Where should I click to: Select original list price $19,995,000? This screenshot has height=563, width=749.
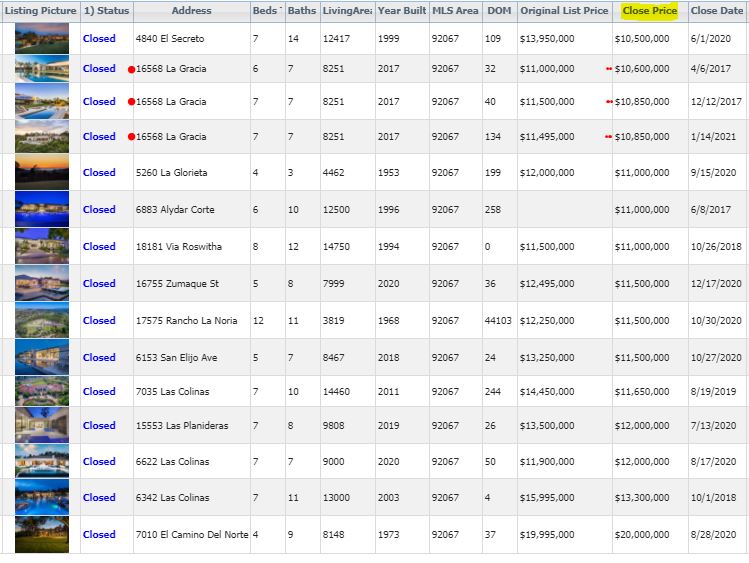click(547, 535)
